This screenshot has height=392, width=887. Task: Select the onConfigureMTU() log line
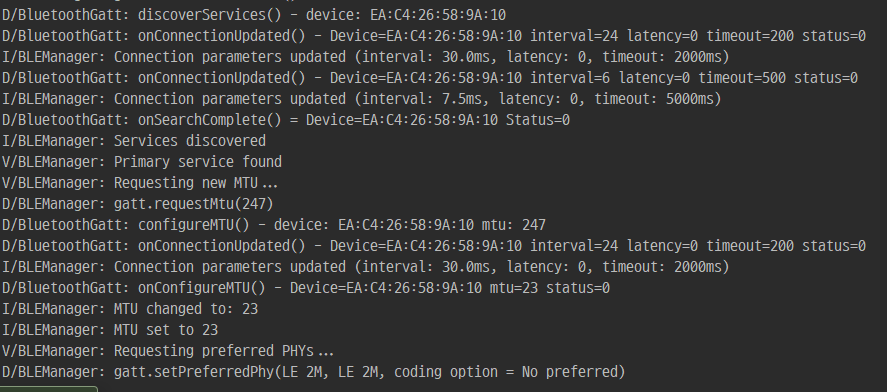306,288
